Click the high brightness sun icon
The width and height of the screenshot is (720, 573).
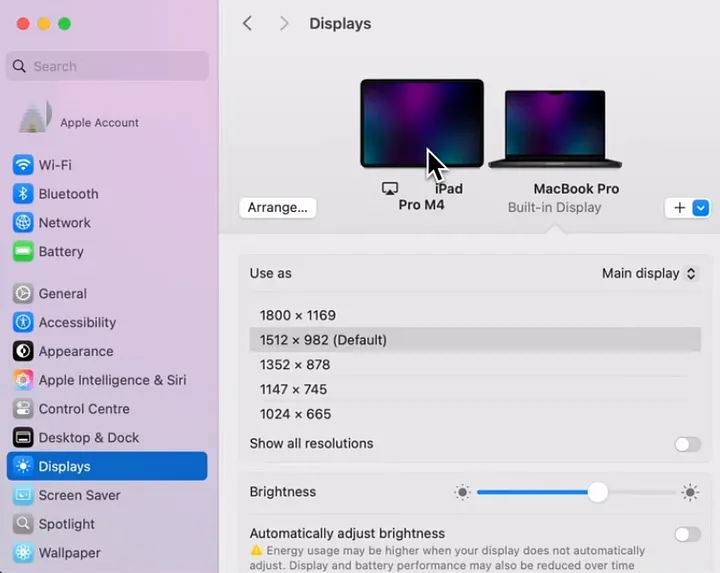(x=690, y=492)
